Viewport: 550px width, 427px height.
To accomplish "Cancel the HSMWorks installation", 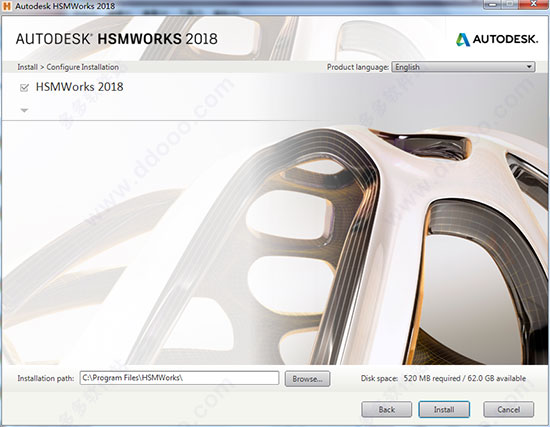I will pyautogui.click(x=509, y=409).
